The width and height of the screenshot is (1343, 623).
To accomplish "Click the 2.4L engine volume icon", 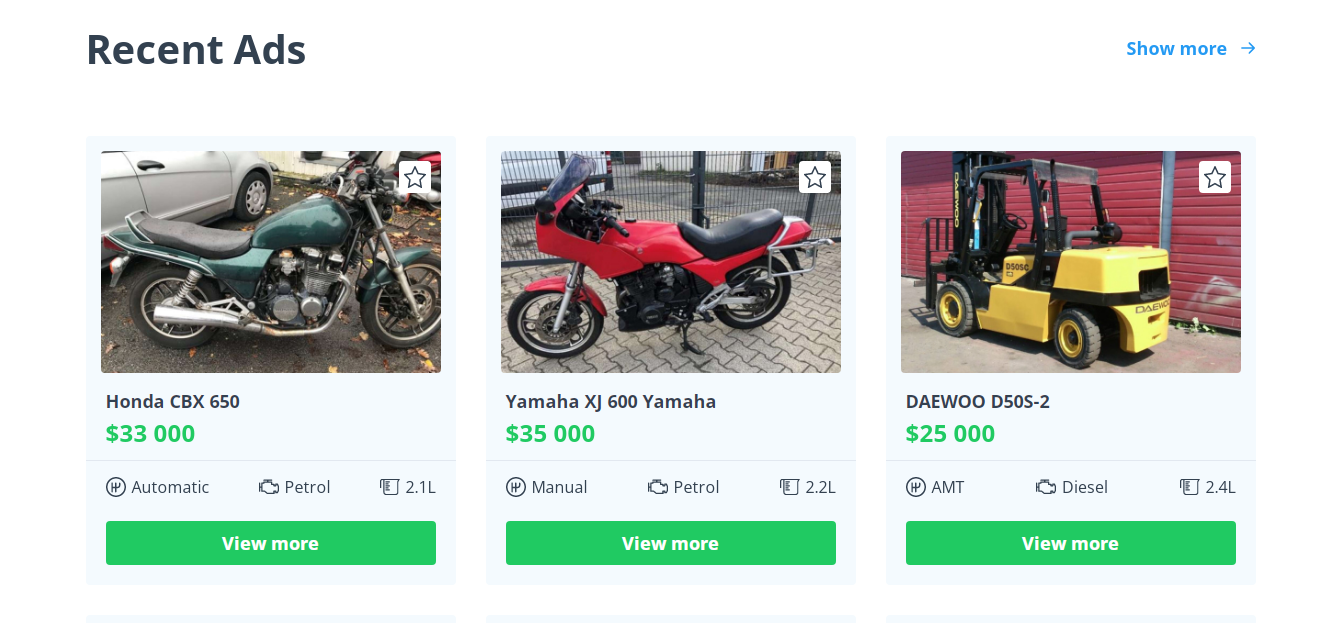I will 1189,487.
